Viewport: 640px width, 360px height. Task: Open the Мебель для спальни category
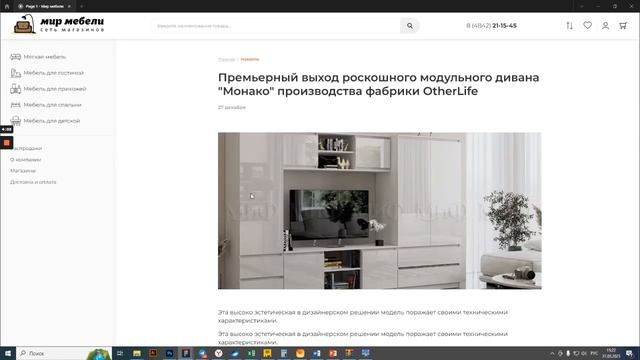[52, 105]
